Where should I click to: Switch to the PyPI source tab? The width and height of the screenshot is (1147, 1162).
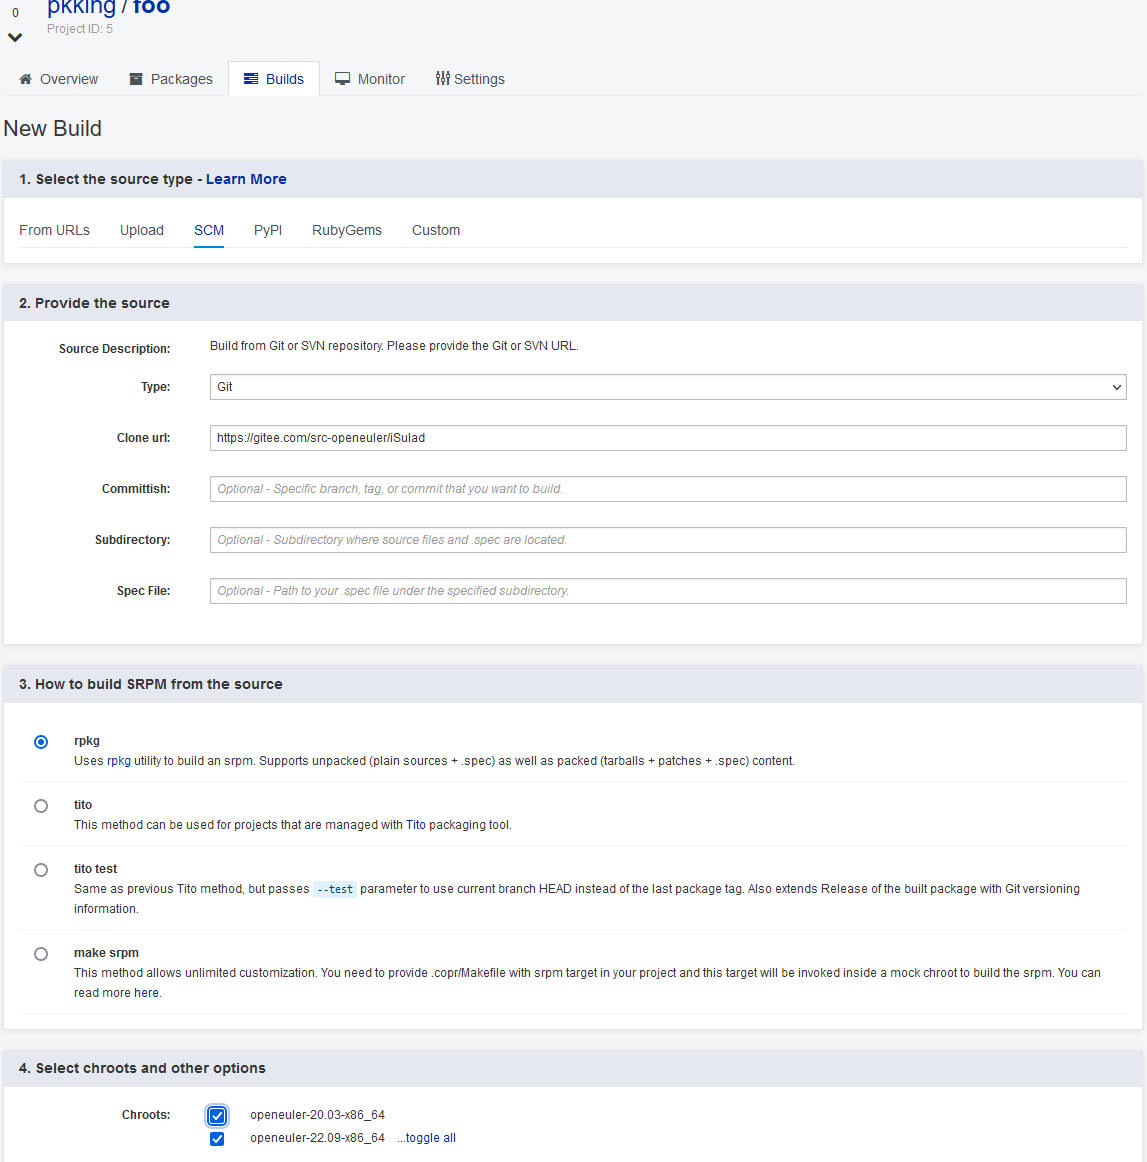click(x=268, y=230)
